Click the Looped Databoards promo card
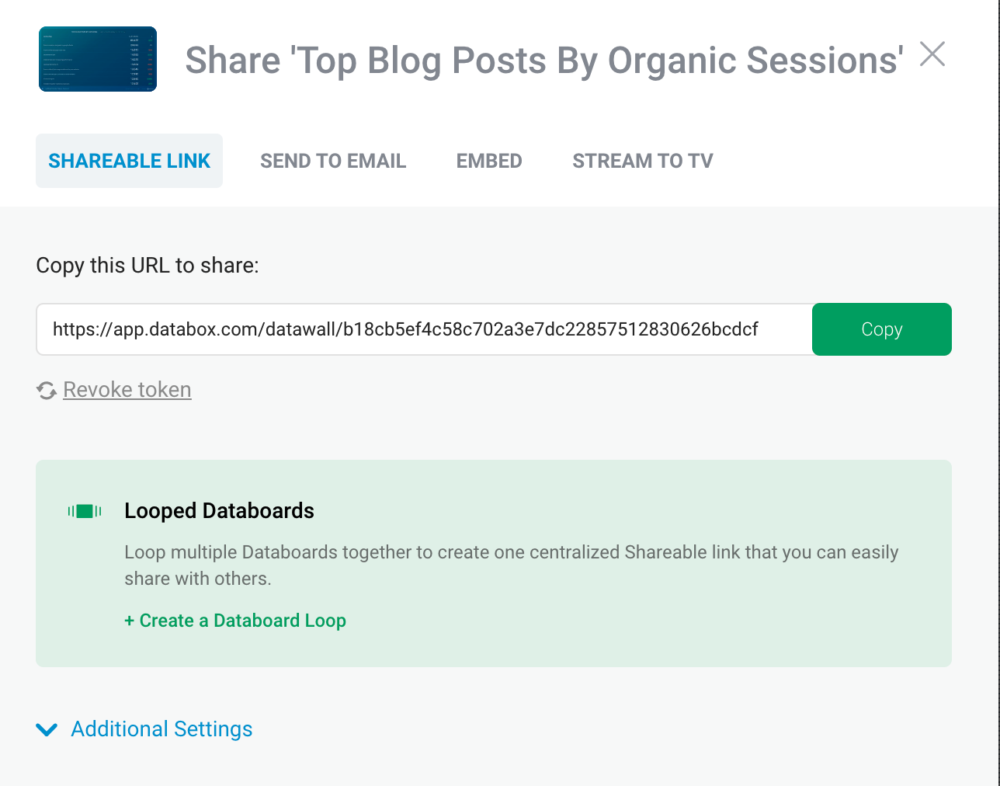This screenshot has width=1000, height=786. (x=494, y=563)
